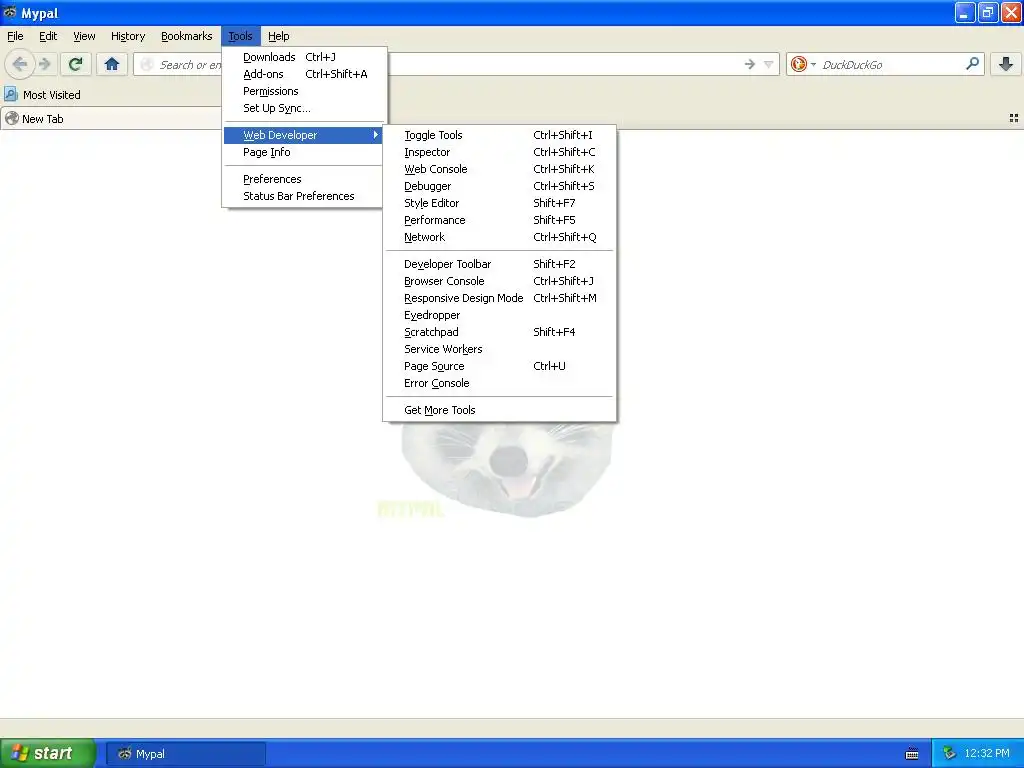Click the Go arrow in address bar

point(750,64)
